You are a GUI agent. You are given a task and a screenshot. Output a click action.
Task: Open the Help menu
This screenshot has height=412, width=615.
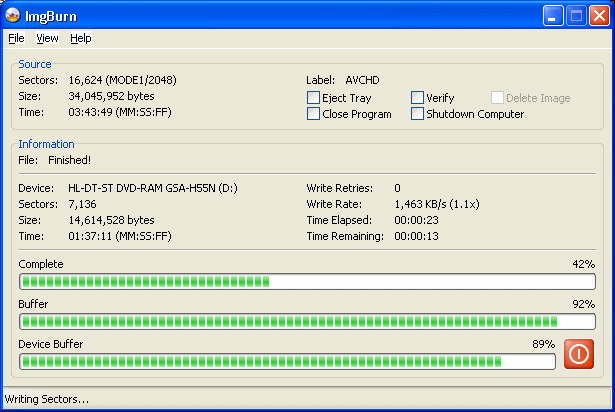click(81, 38)
